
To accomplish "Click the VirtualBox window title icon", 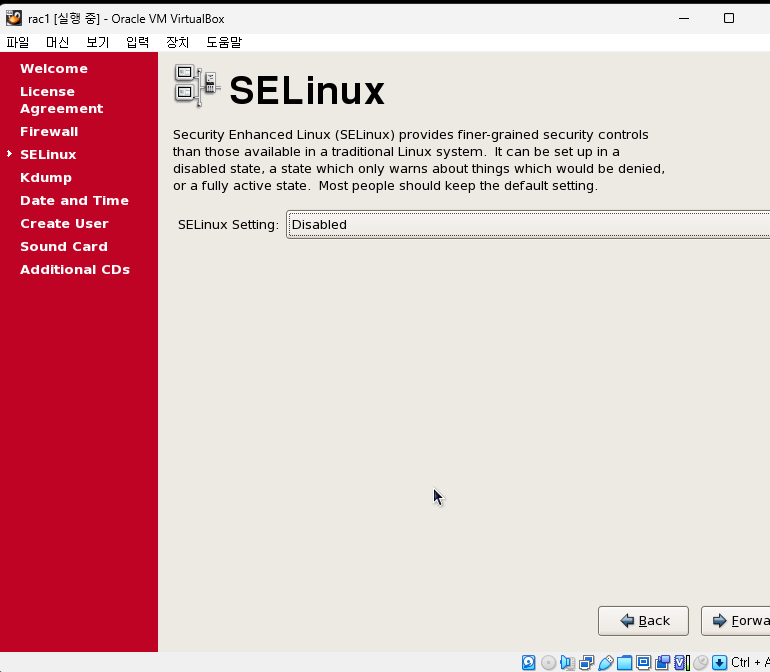I will [14, 18].
